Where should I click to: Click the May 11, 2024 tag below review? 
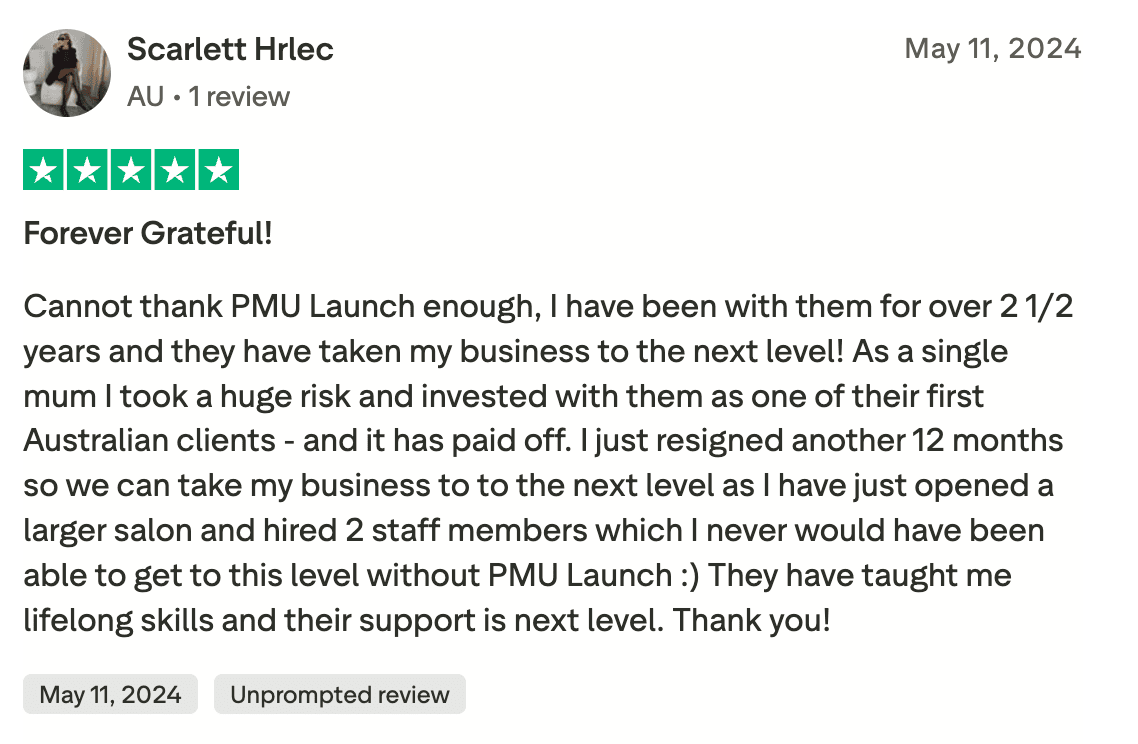click(x=110, y=695)
